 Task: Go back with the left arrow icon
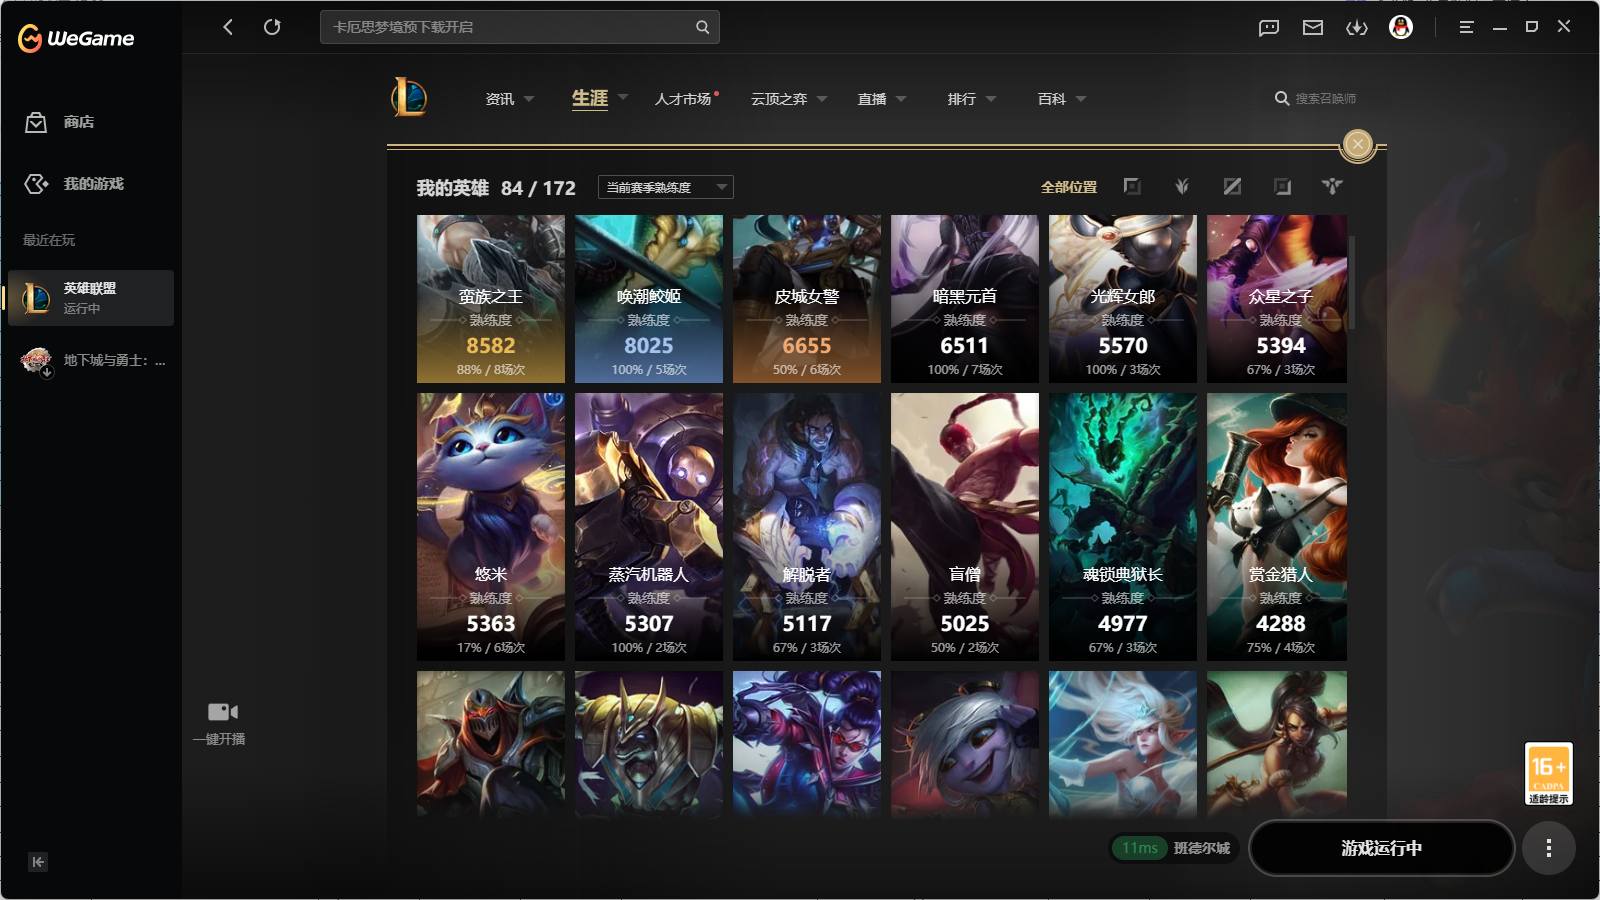point(228,27)
